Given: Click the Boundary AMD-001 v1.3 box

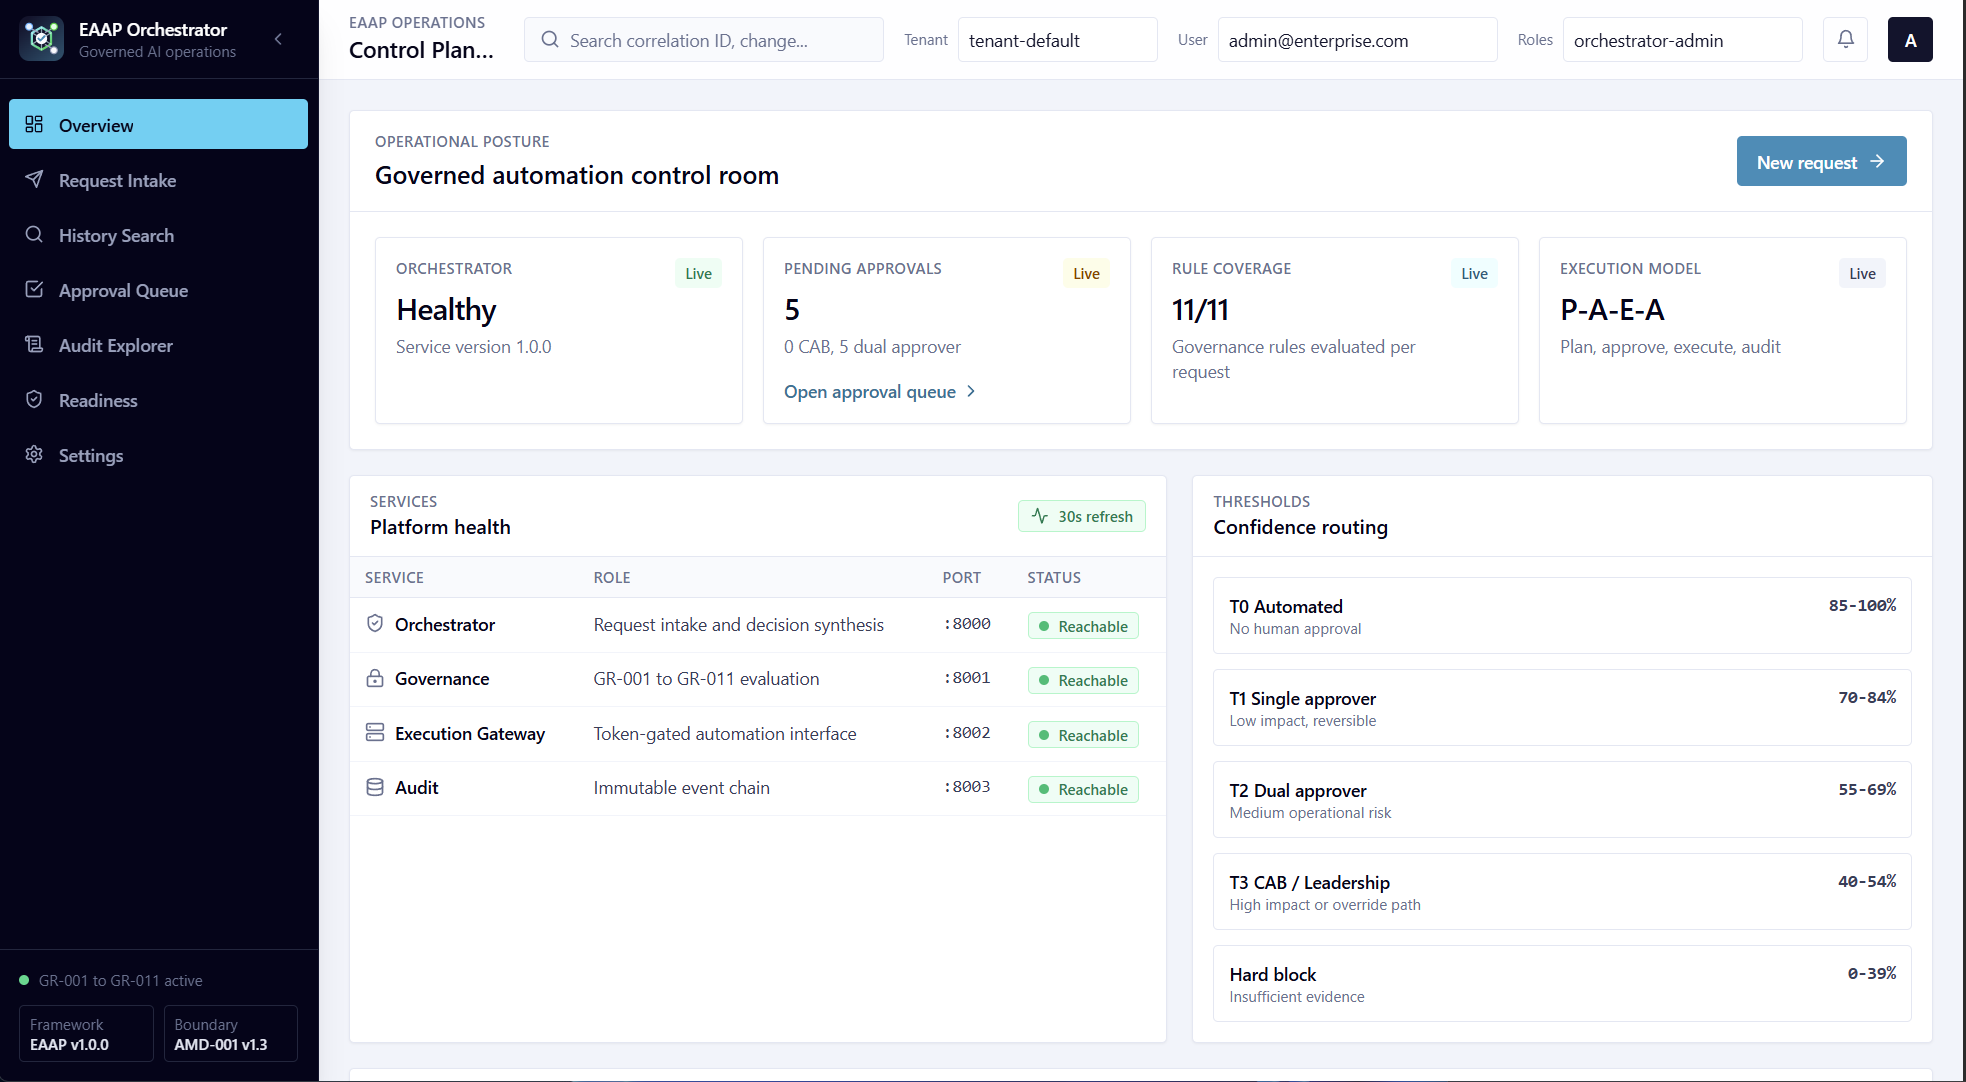Looking at the screenshot, I should [x=231, y=1033].
